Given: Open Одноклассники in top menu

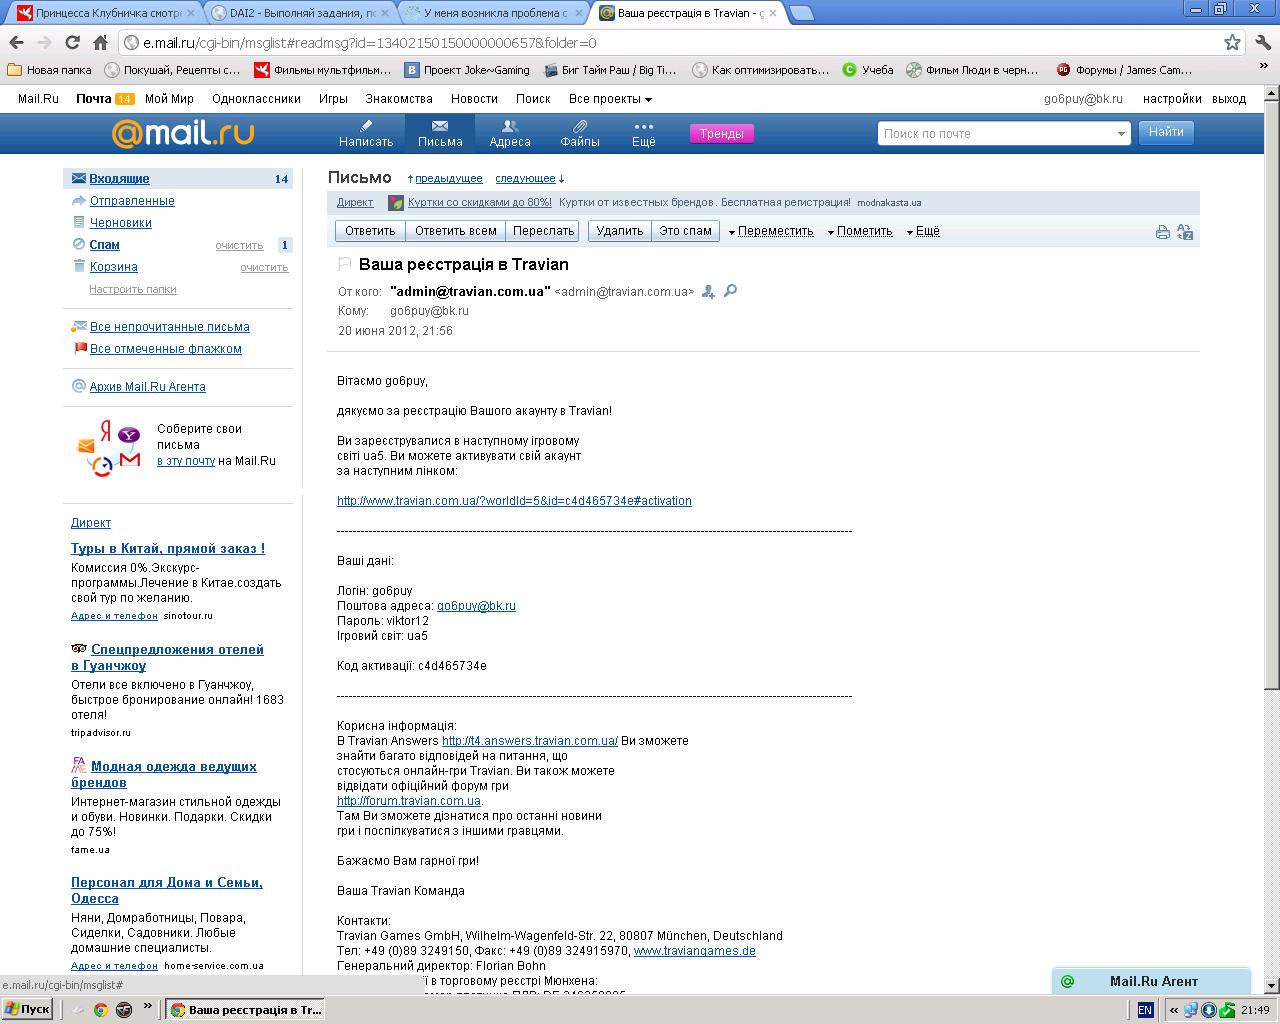Looking at the screenshot, I should pyautogui.click(x=256, y=99).
